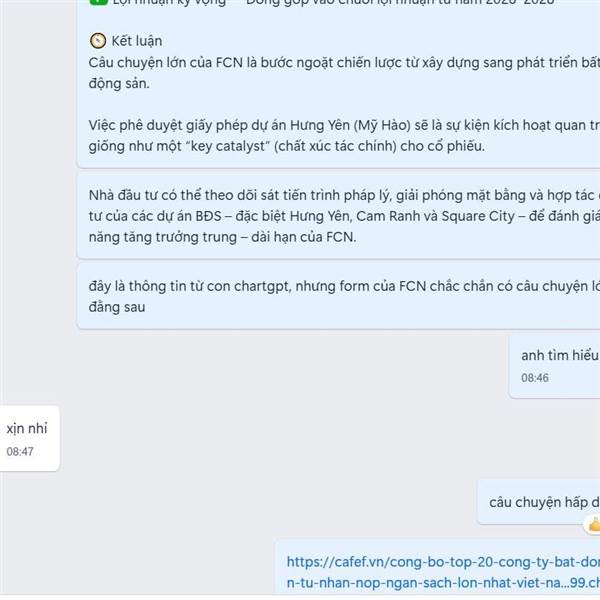Click 'Square City' in the investor message
The image size is (600, 600).
coord(478,216)
